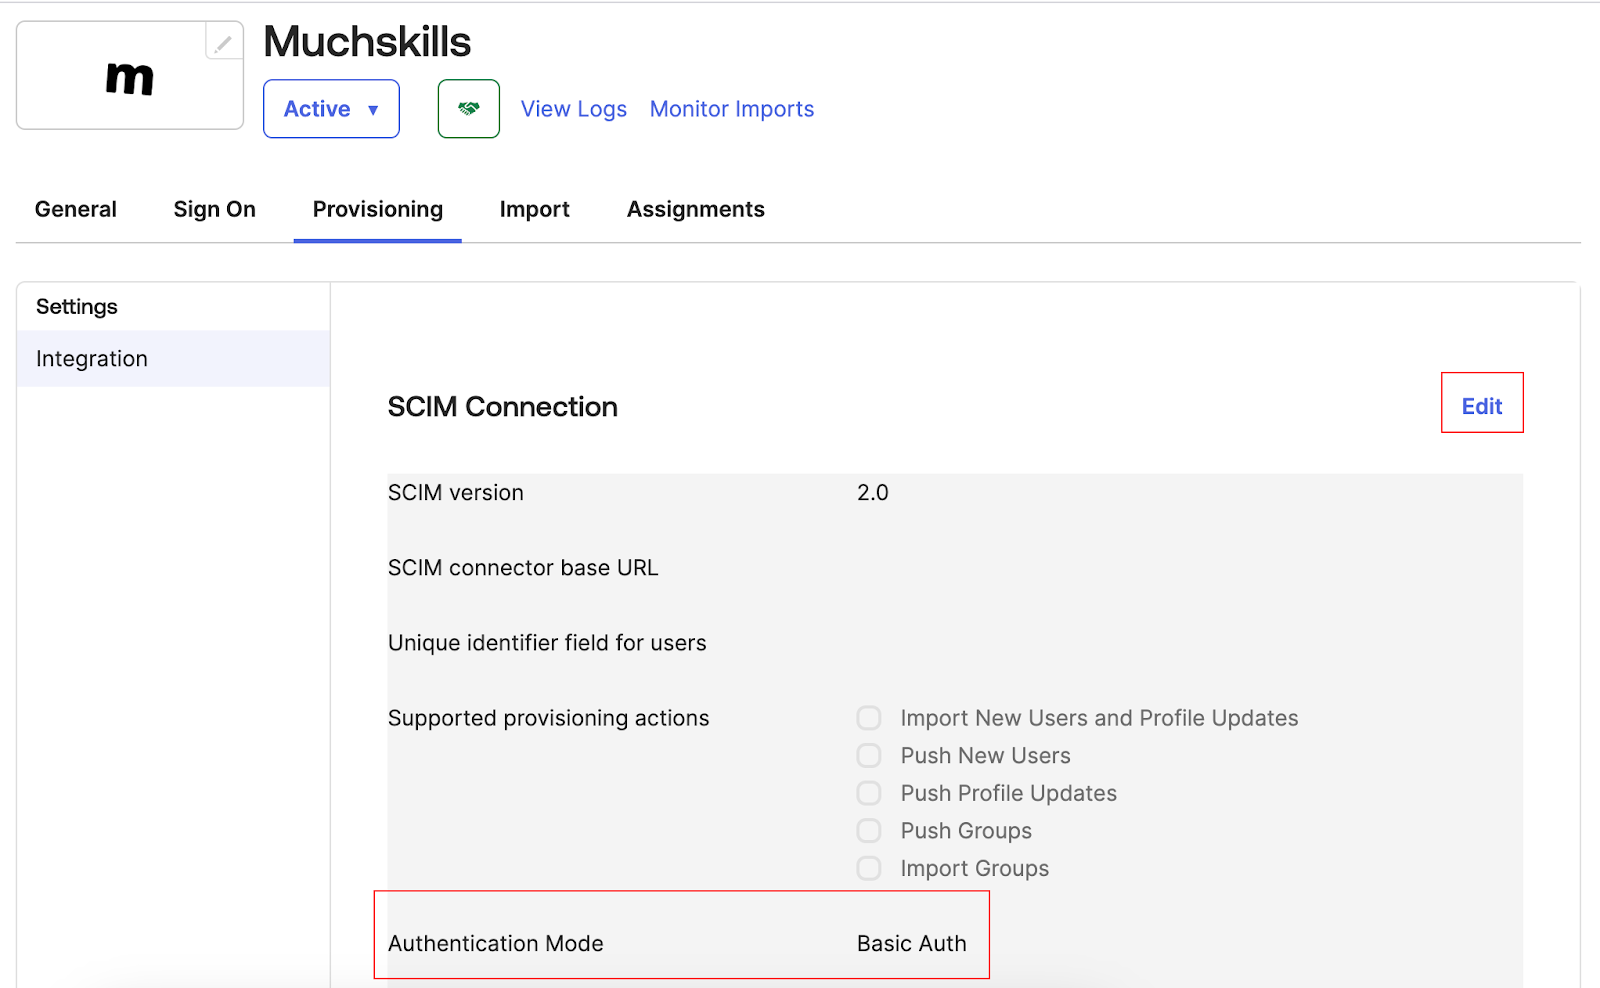Toggle the Import Groups checkbox
The image size is (1600, 988).
pyautogui.click(x=869, y=868)
